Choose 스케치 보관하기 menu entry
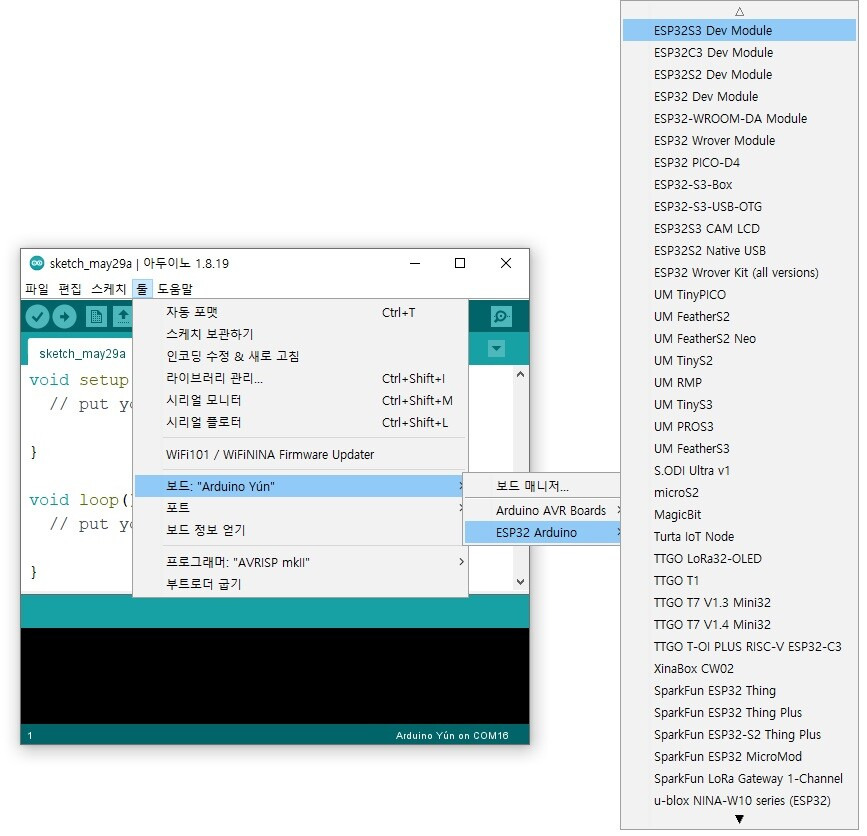867x836 pixels. coord(299,334)
